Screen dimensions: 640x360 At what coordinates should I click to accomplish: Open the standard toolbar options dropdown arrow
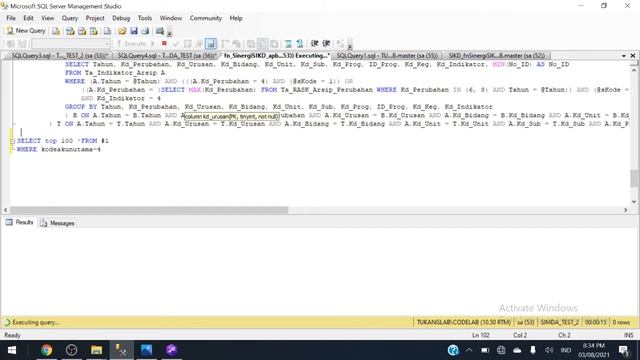(169, 32)
